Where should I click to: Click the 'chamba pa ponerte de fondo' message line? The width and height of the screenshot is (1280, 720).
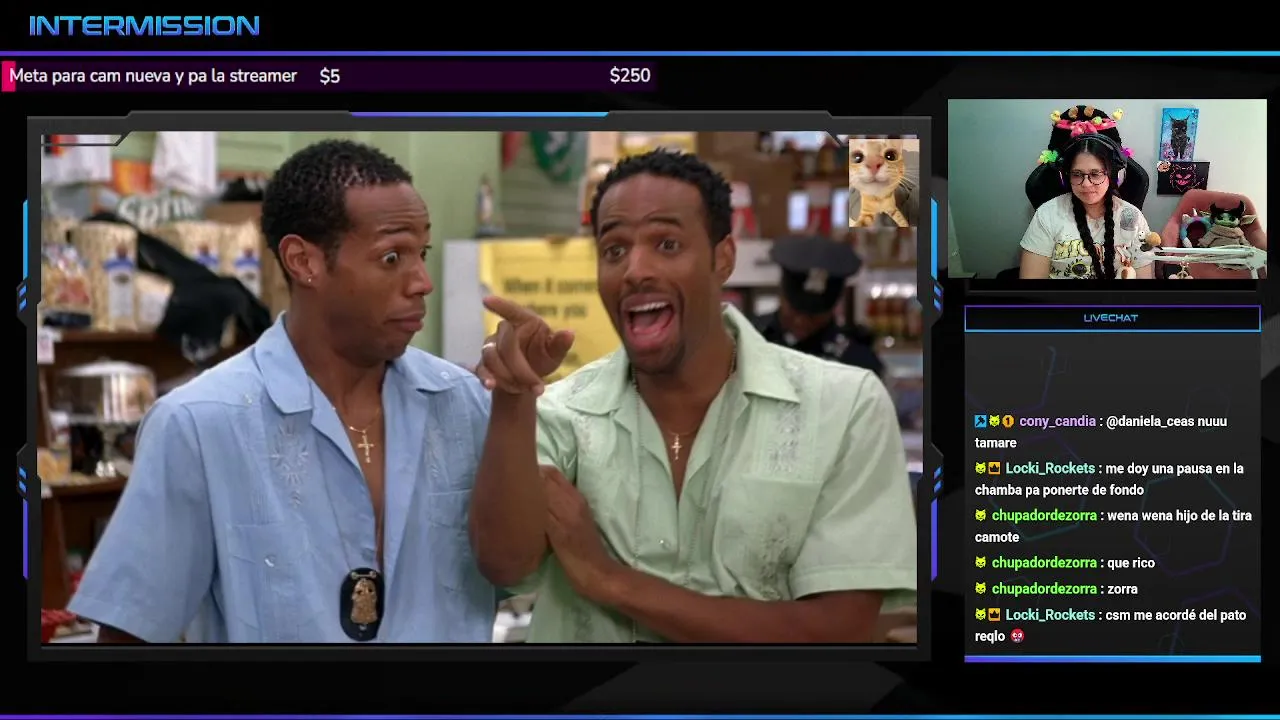pyautogui.click(x=1059, y=489)
